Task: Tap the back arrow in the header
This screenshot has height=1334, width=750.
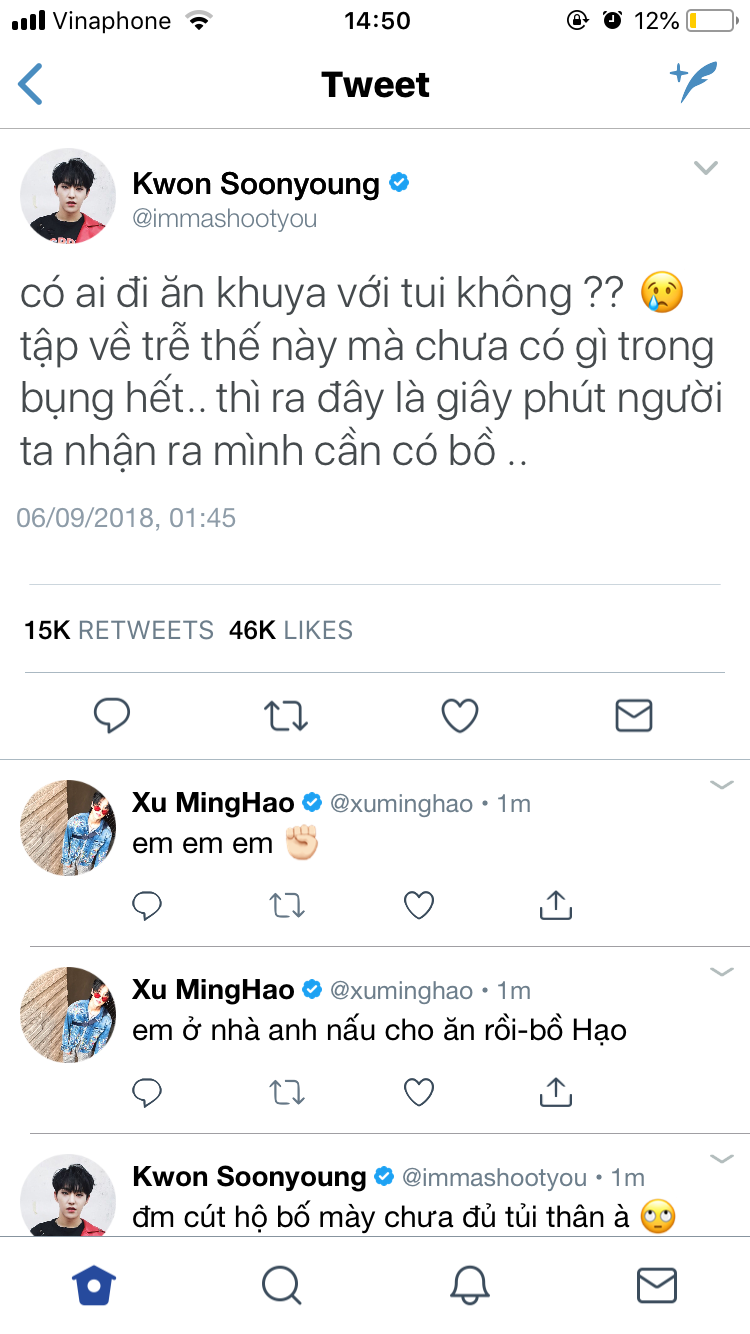Action: (x=31, y=84)
